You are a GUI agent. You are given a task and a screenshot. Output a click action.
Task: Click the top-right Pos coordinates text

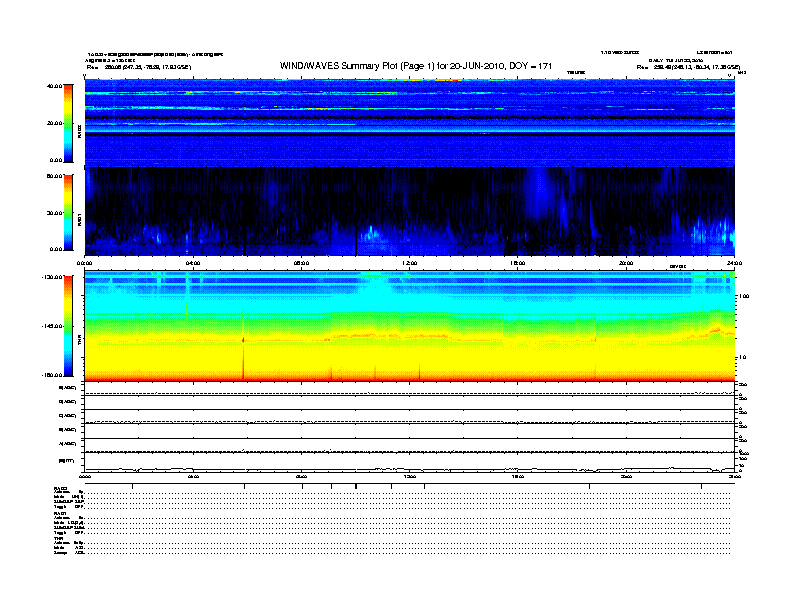click(688, 67)
